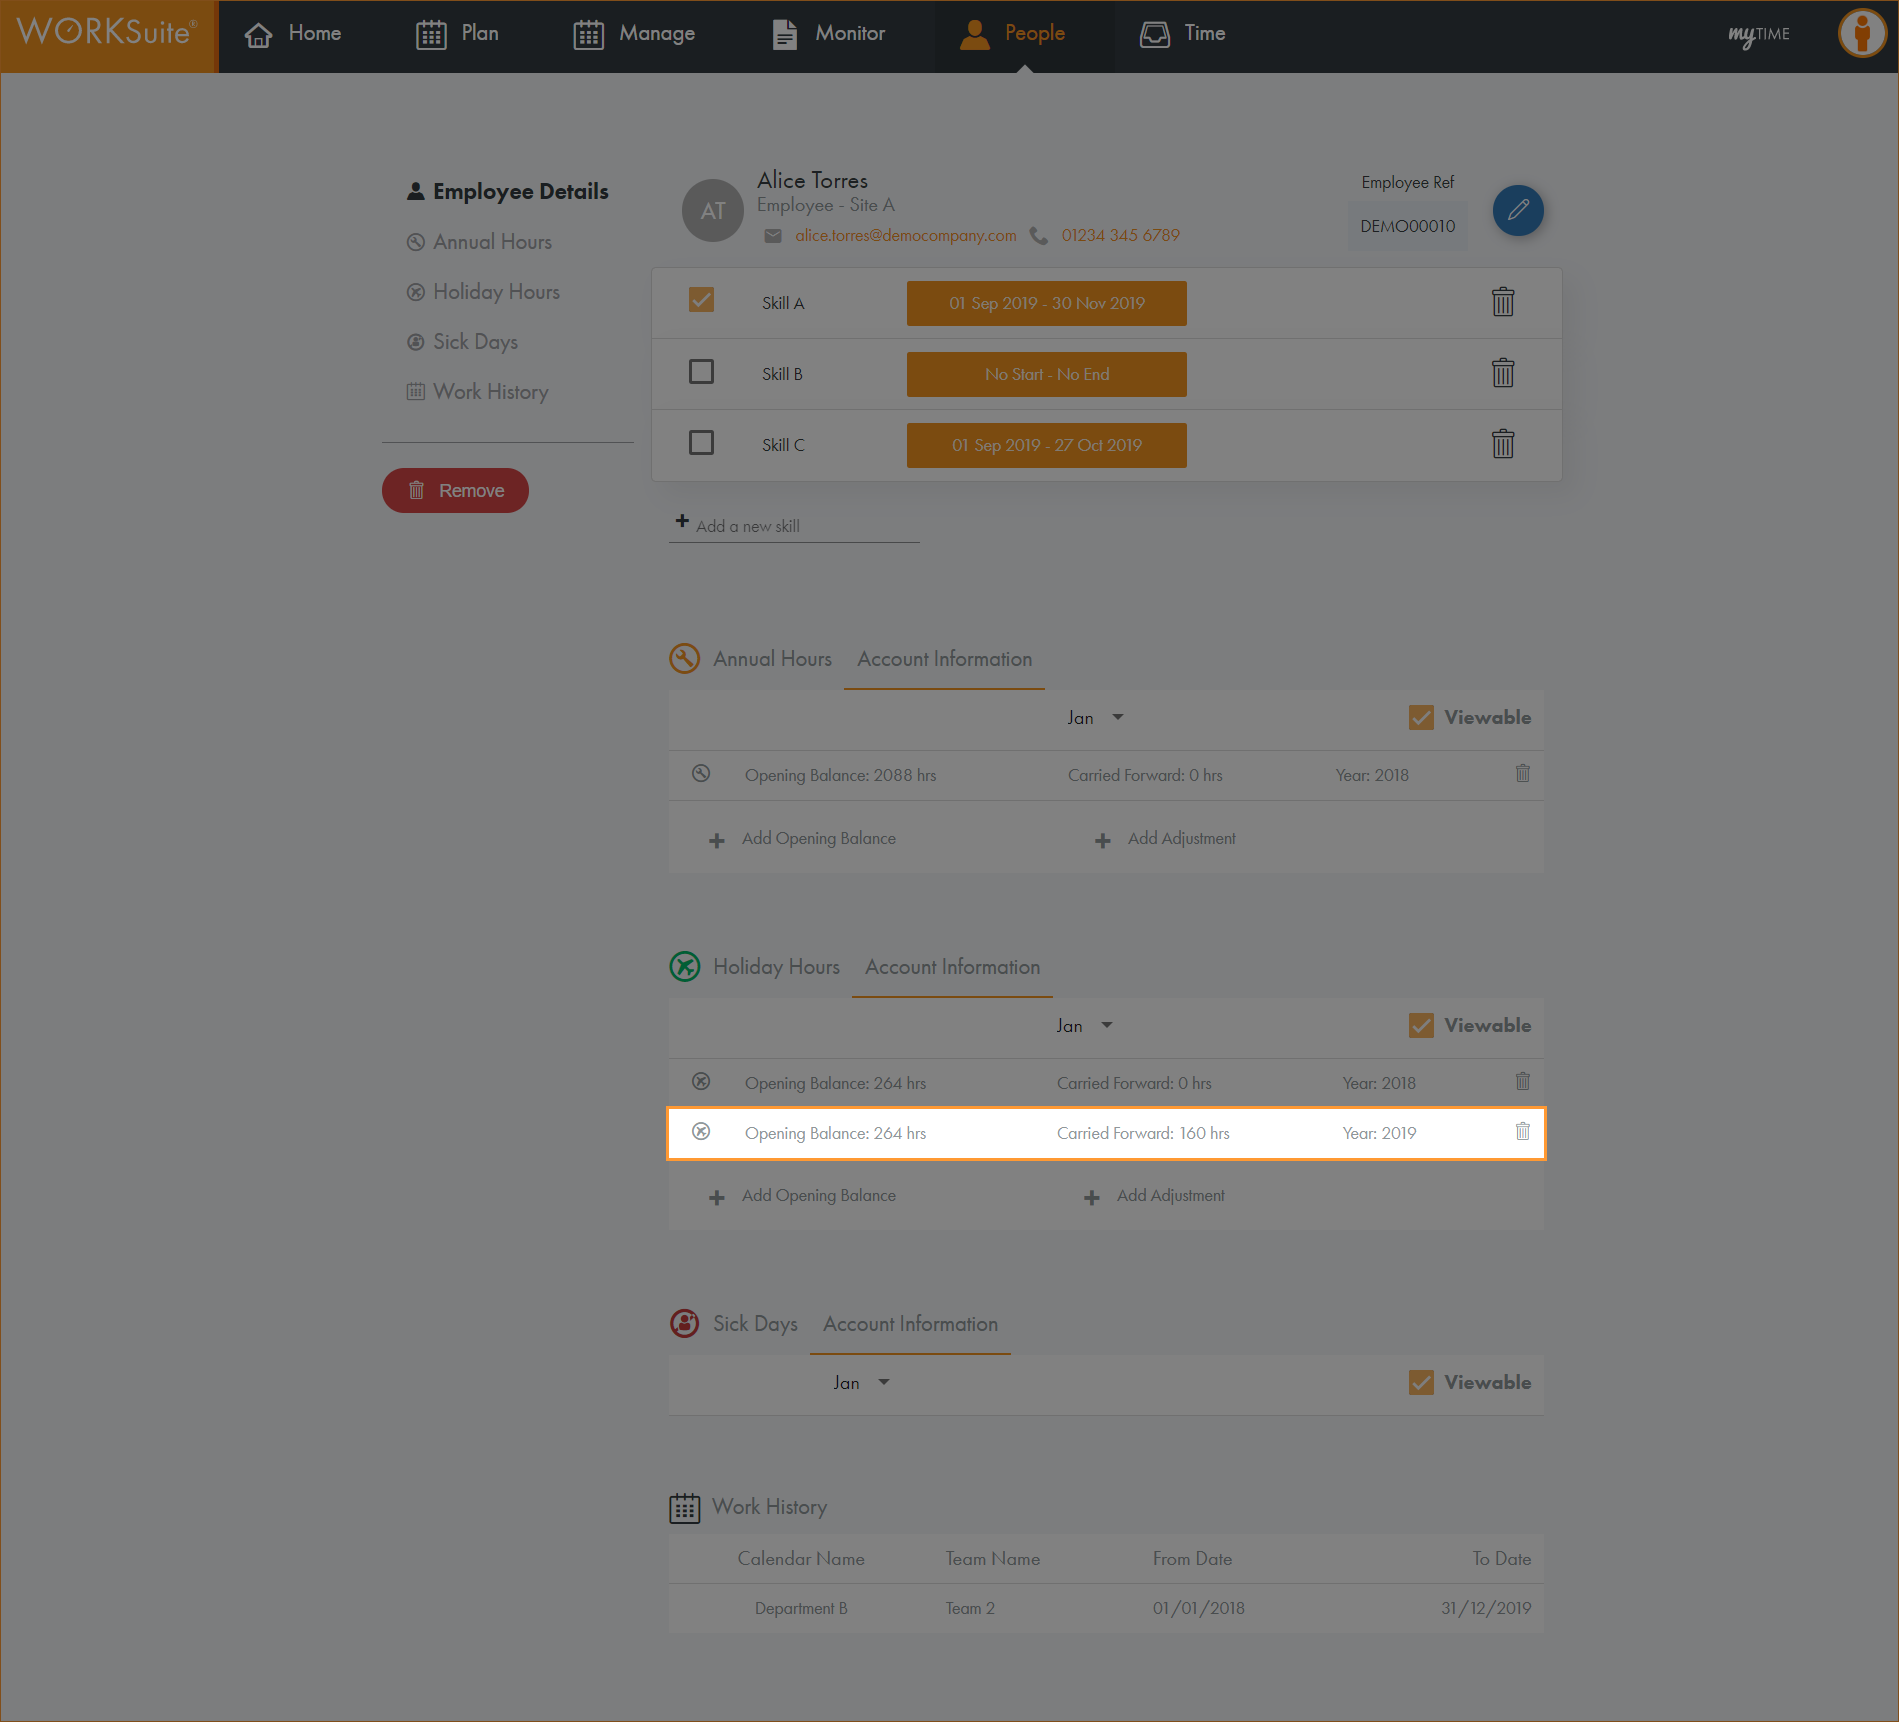Screen dimensions: 1899x1722
Task: Click the Add a new skill field
Action: click(x=794, y=526)
